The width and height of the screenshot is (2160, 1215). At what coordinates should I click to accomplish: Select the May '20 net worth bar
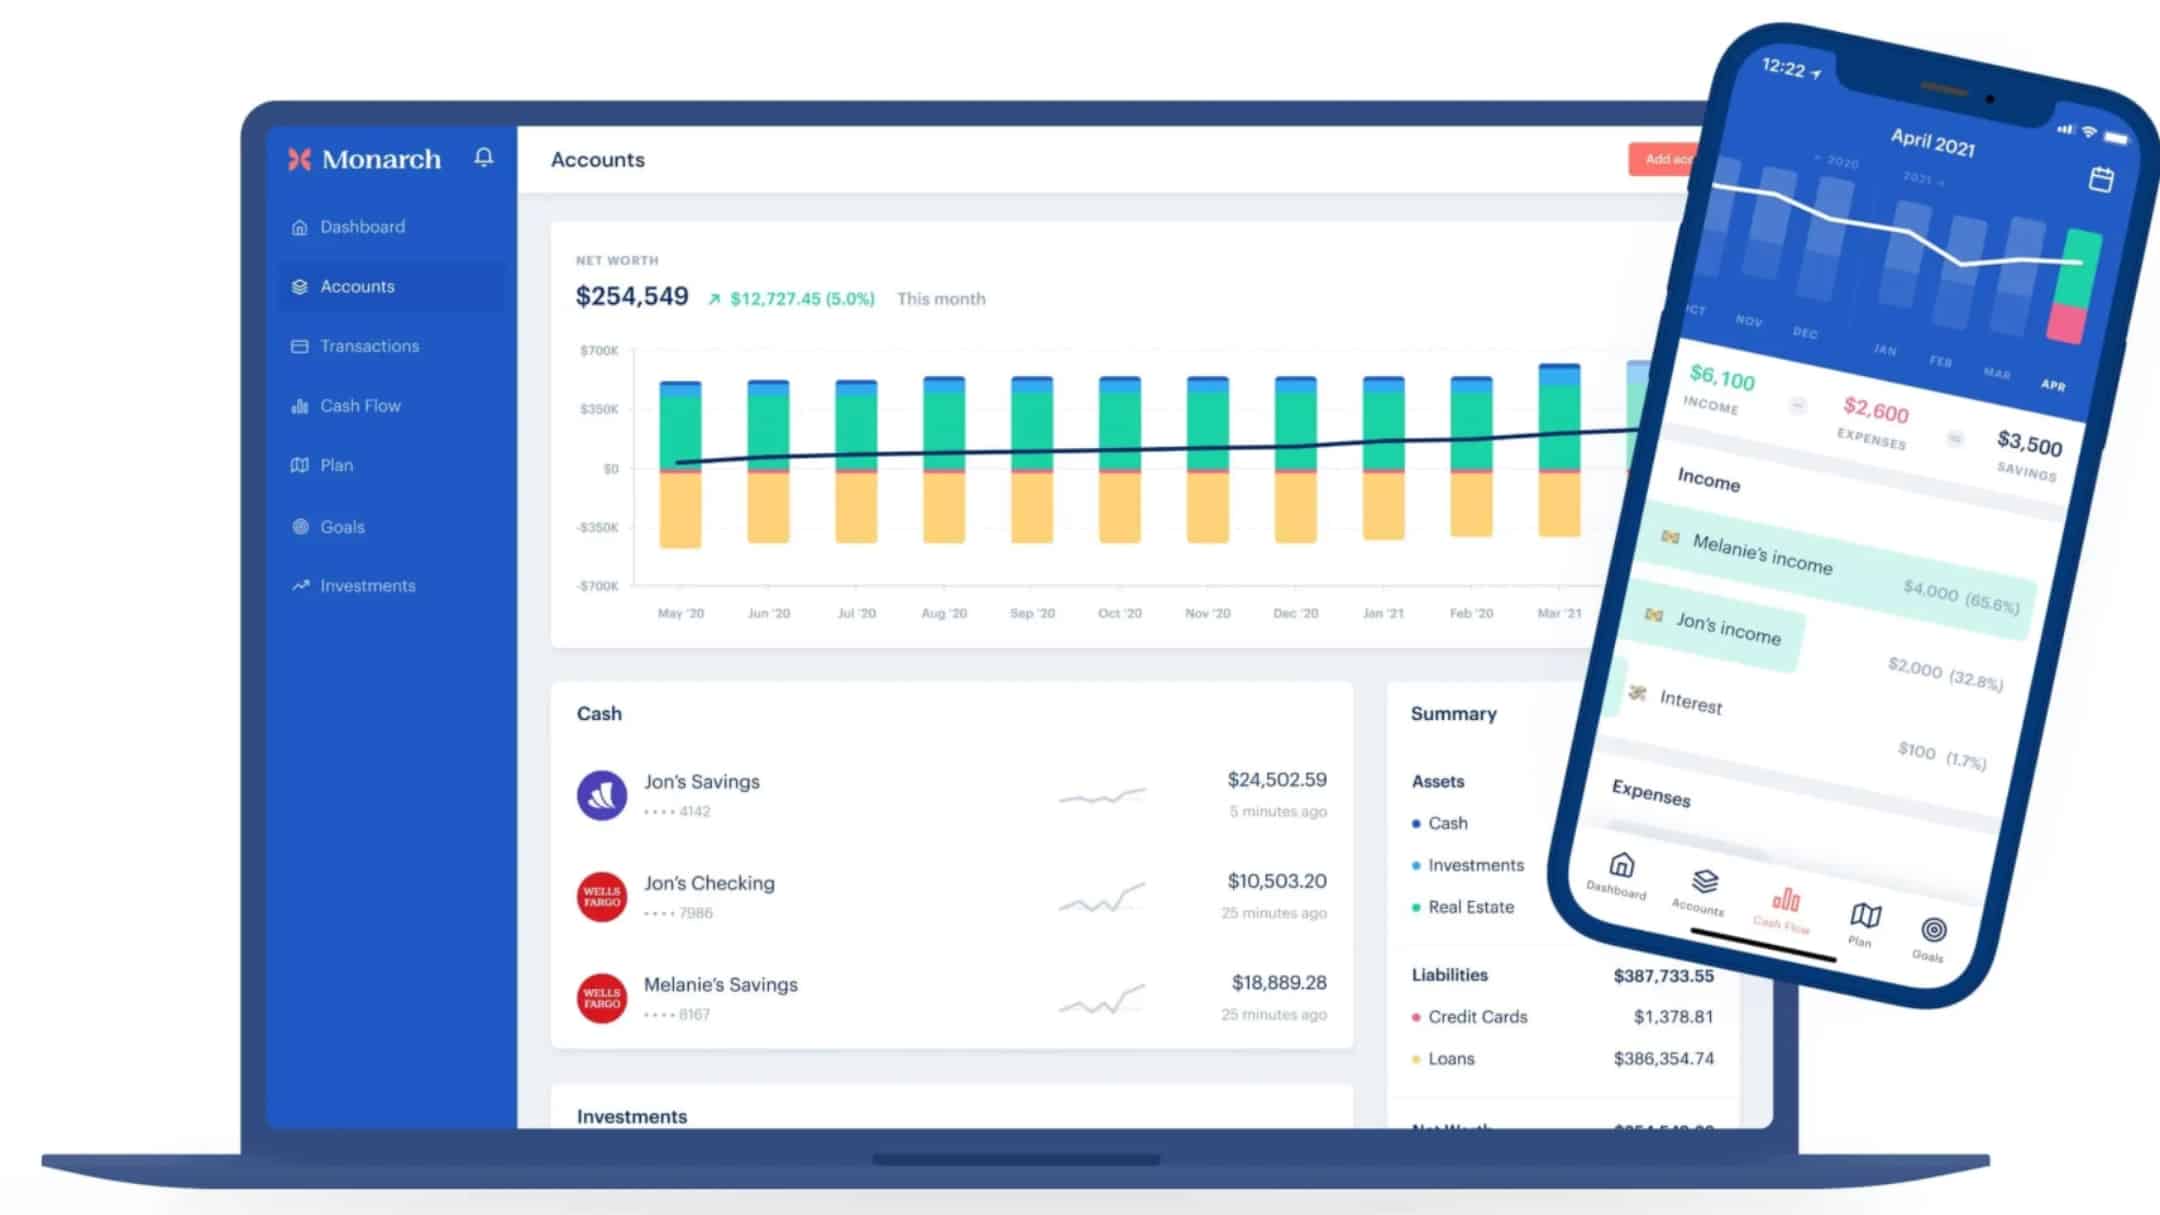[680, 464]
